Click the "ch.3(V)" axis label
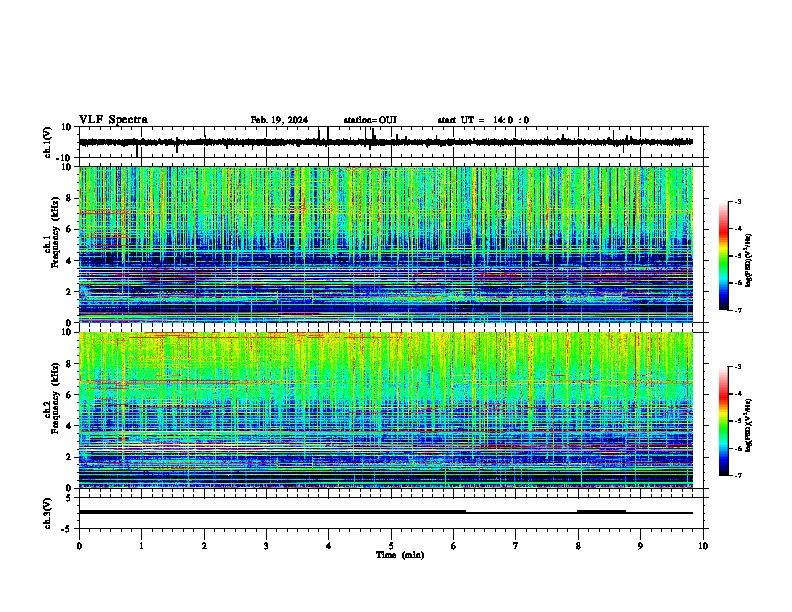792x612 pixels. (48, 513)
